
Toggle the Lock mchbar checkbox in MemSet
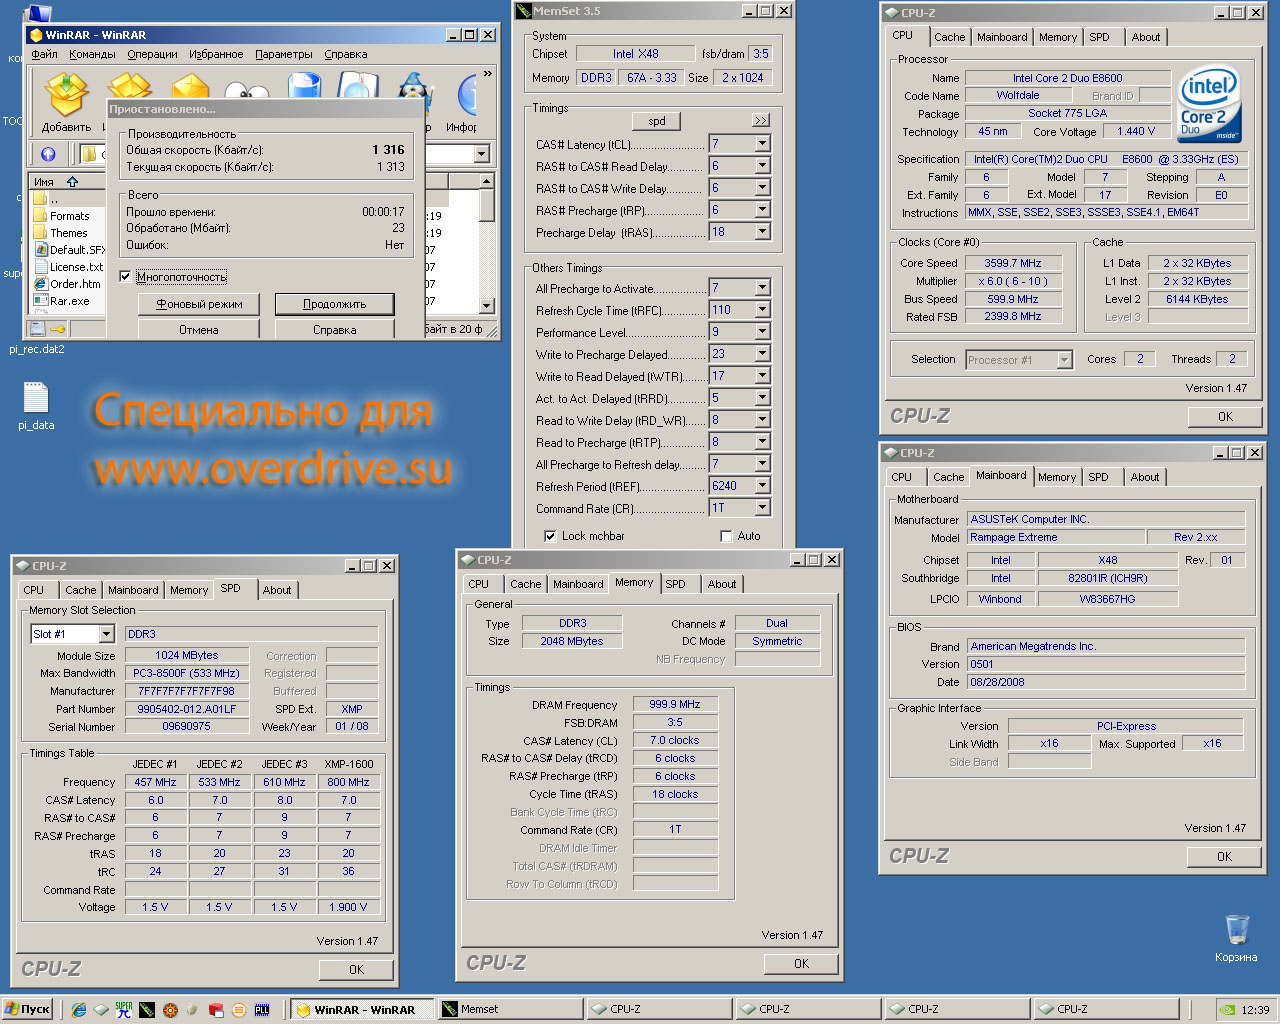coord(549,536)
